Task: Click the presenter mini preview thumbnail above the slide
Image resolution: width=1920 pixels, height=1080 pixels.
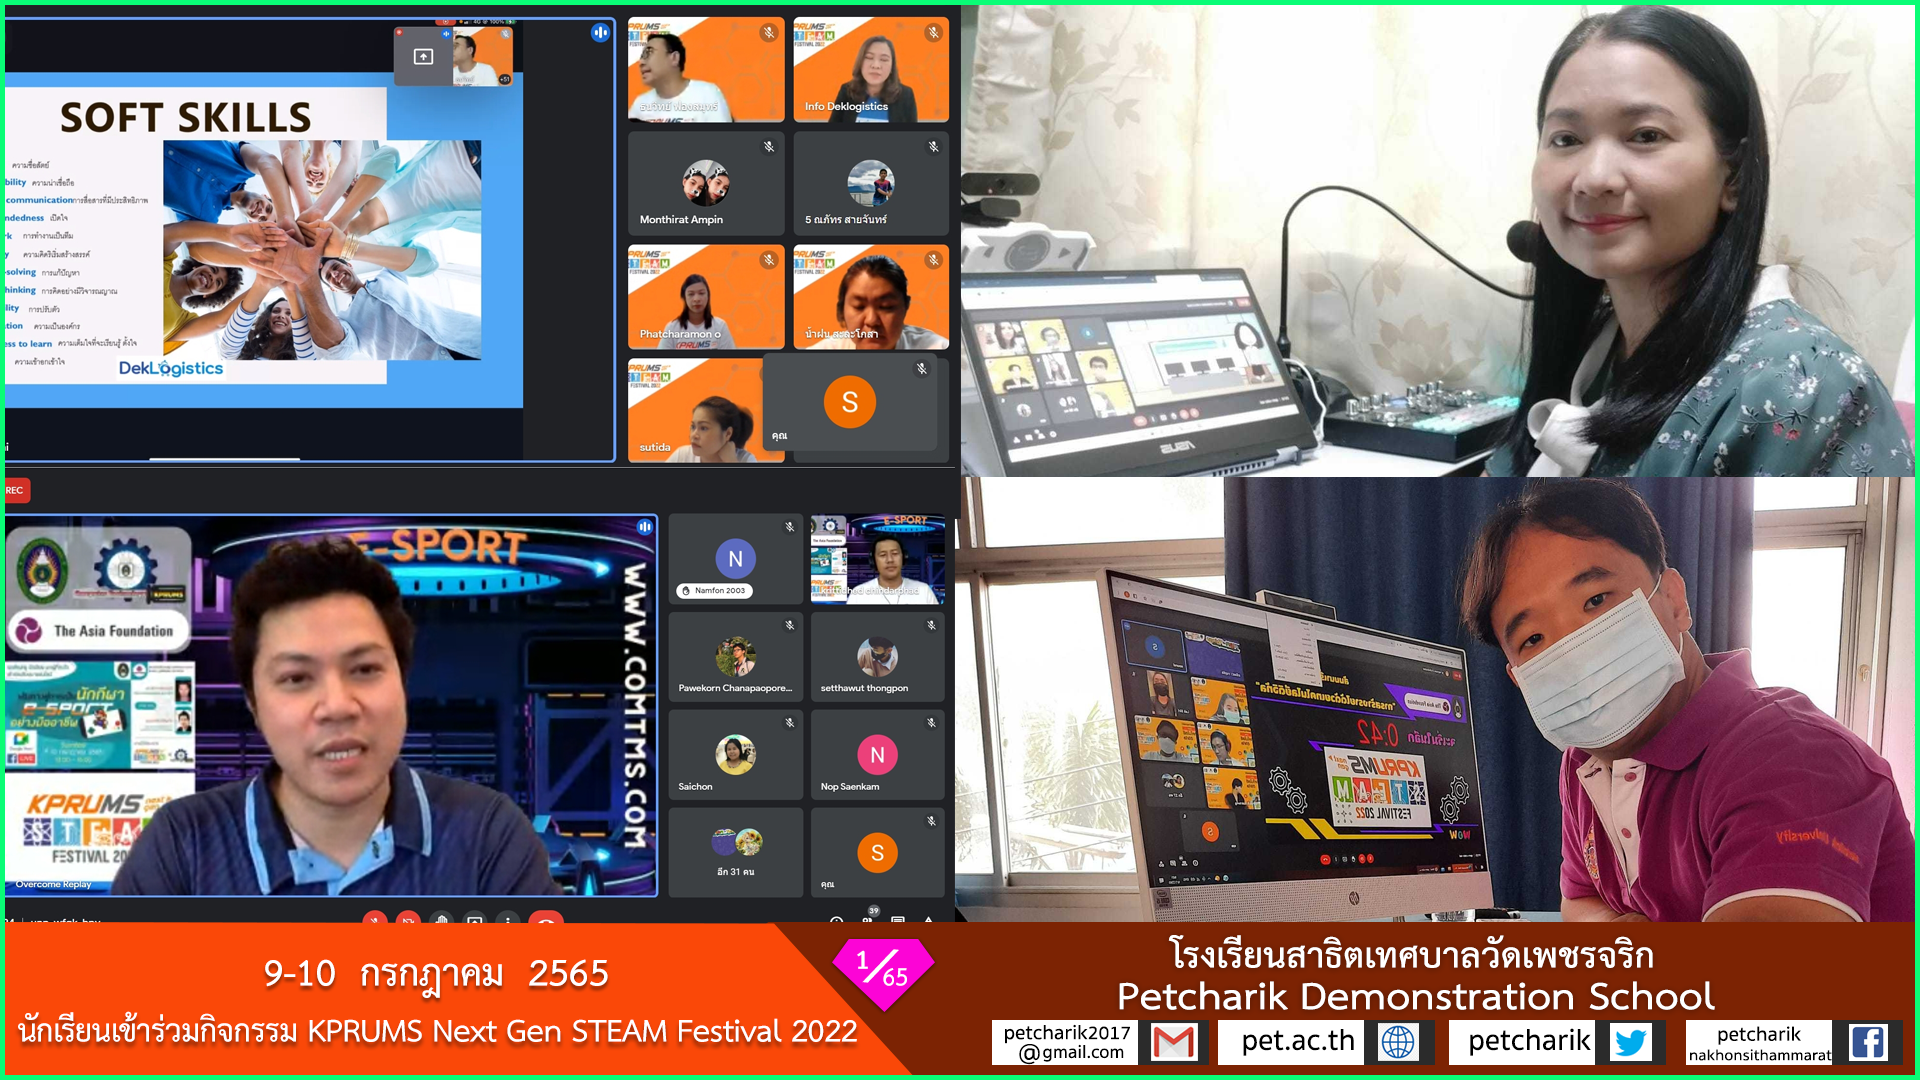Action: pyautogui.click(x=455, y=57)
